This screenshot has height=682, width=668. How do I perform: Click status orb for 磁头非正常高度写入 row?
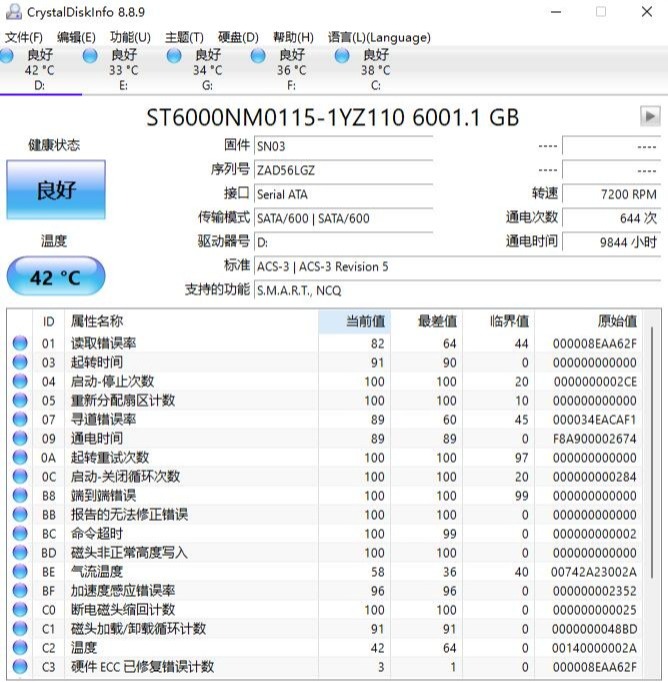click(20, 552)
